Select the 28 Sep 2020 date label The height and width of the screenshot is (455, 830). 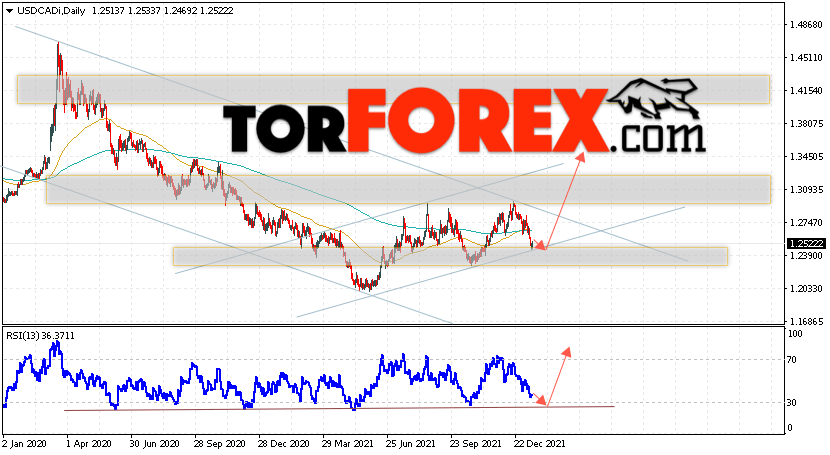pos(219,443)
